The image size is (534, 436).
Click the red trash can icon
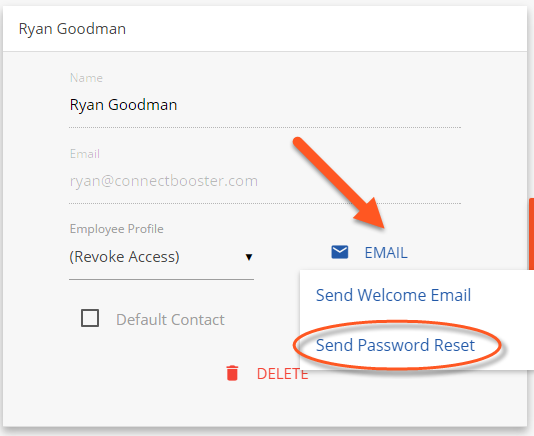pos(232,373)
